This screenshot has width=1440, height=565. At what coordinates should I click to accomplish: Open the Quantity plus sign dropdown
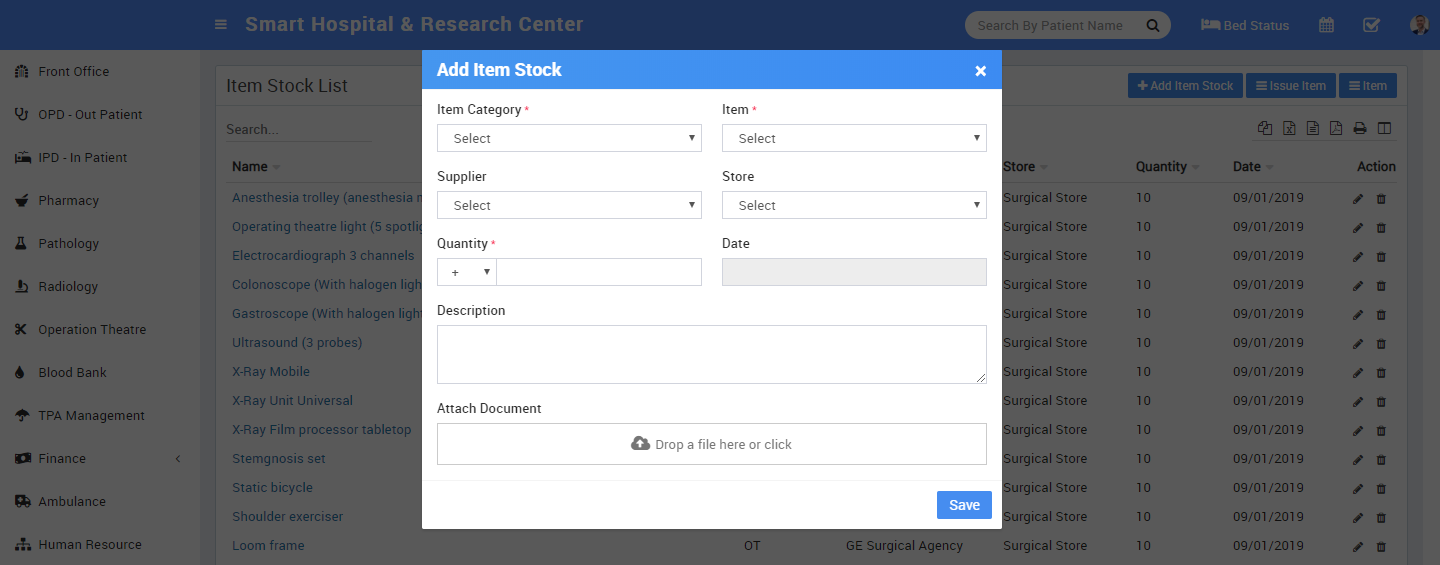click(467, 272)
